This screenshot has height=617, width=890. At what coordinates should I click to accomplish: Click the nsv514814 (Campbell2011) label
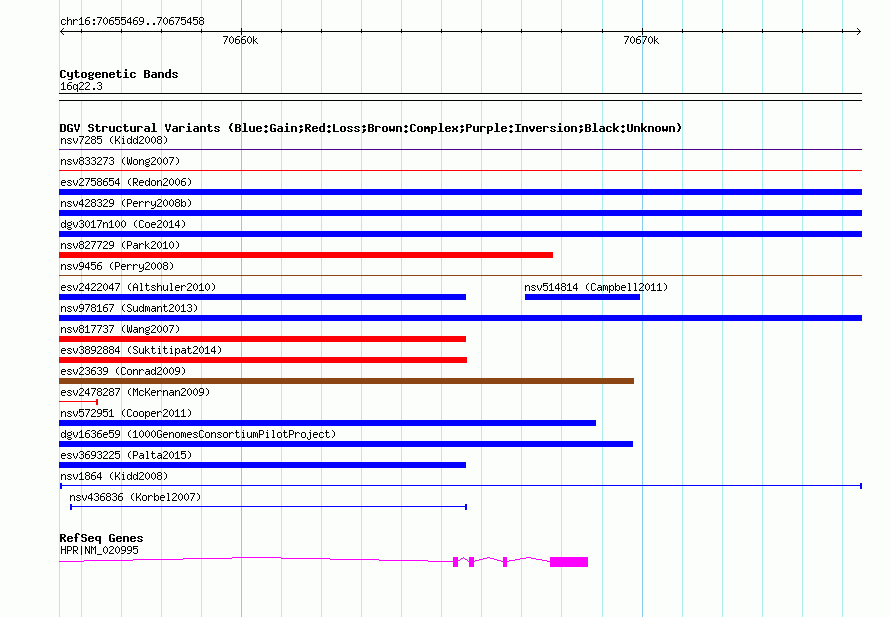click(x=596, y=287)
